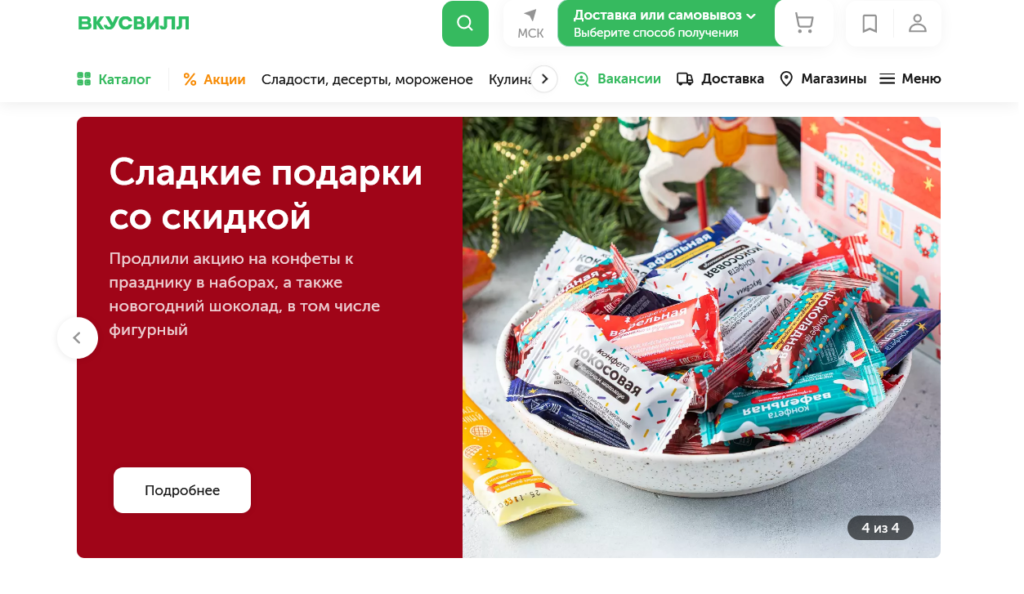Click the Подробнее button on banner
1024x594 pixels.
[x=183, y=492]
